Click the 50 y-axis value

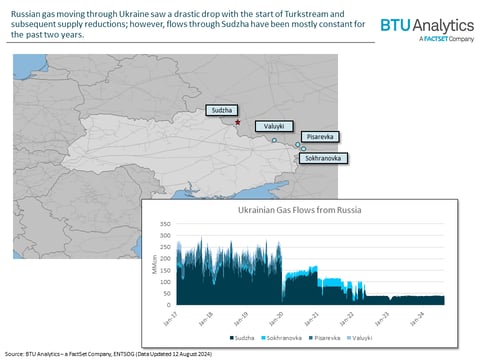167,294
